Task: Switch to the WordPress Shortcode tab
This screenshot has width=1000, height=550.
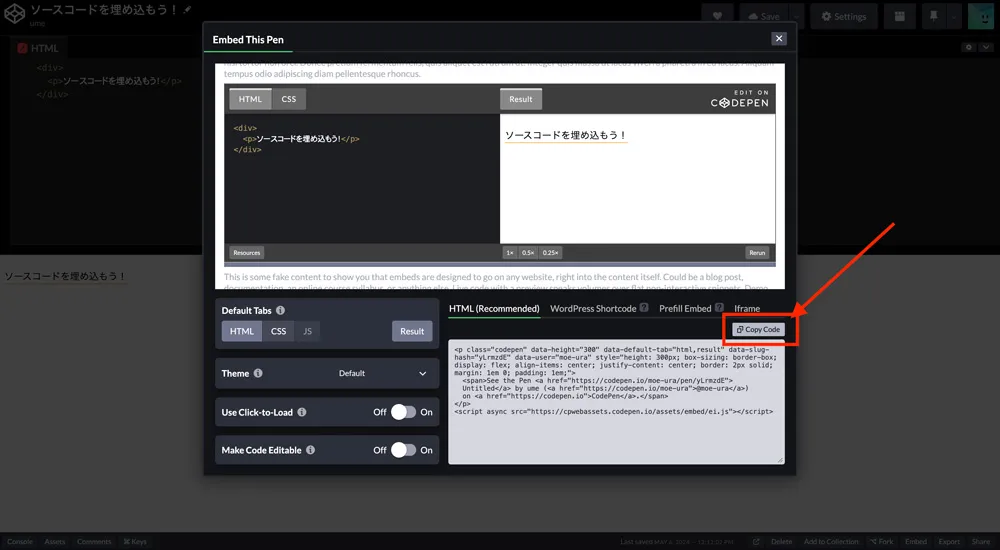Action: [593, 309]
